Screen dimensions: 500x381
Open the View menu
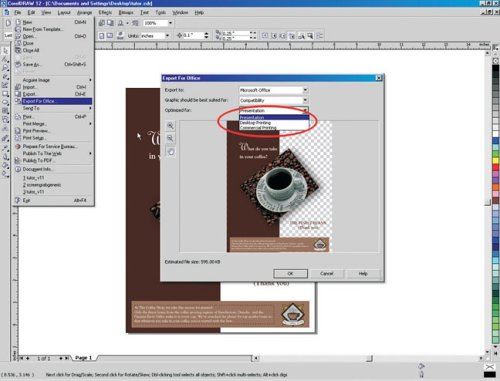pyautogui.click(x=46, y=12)
